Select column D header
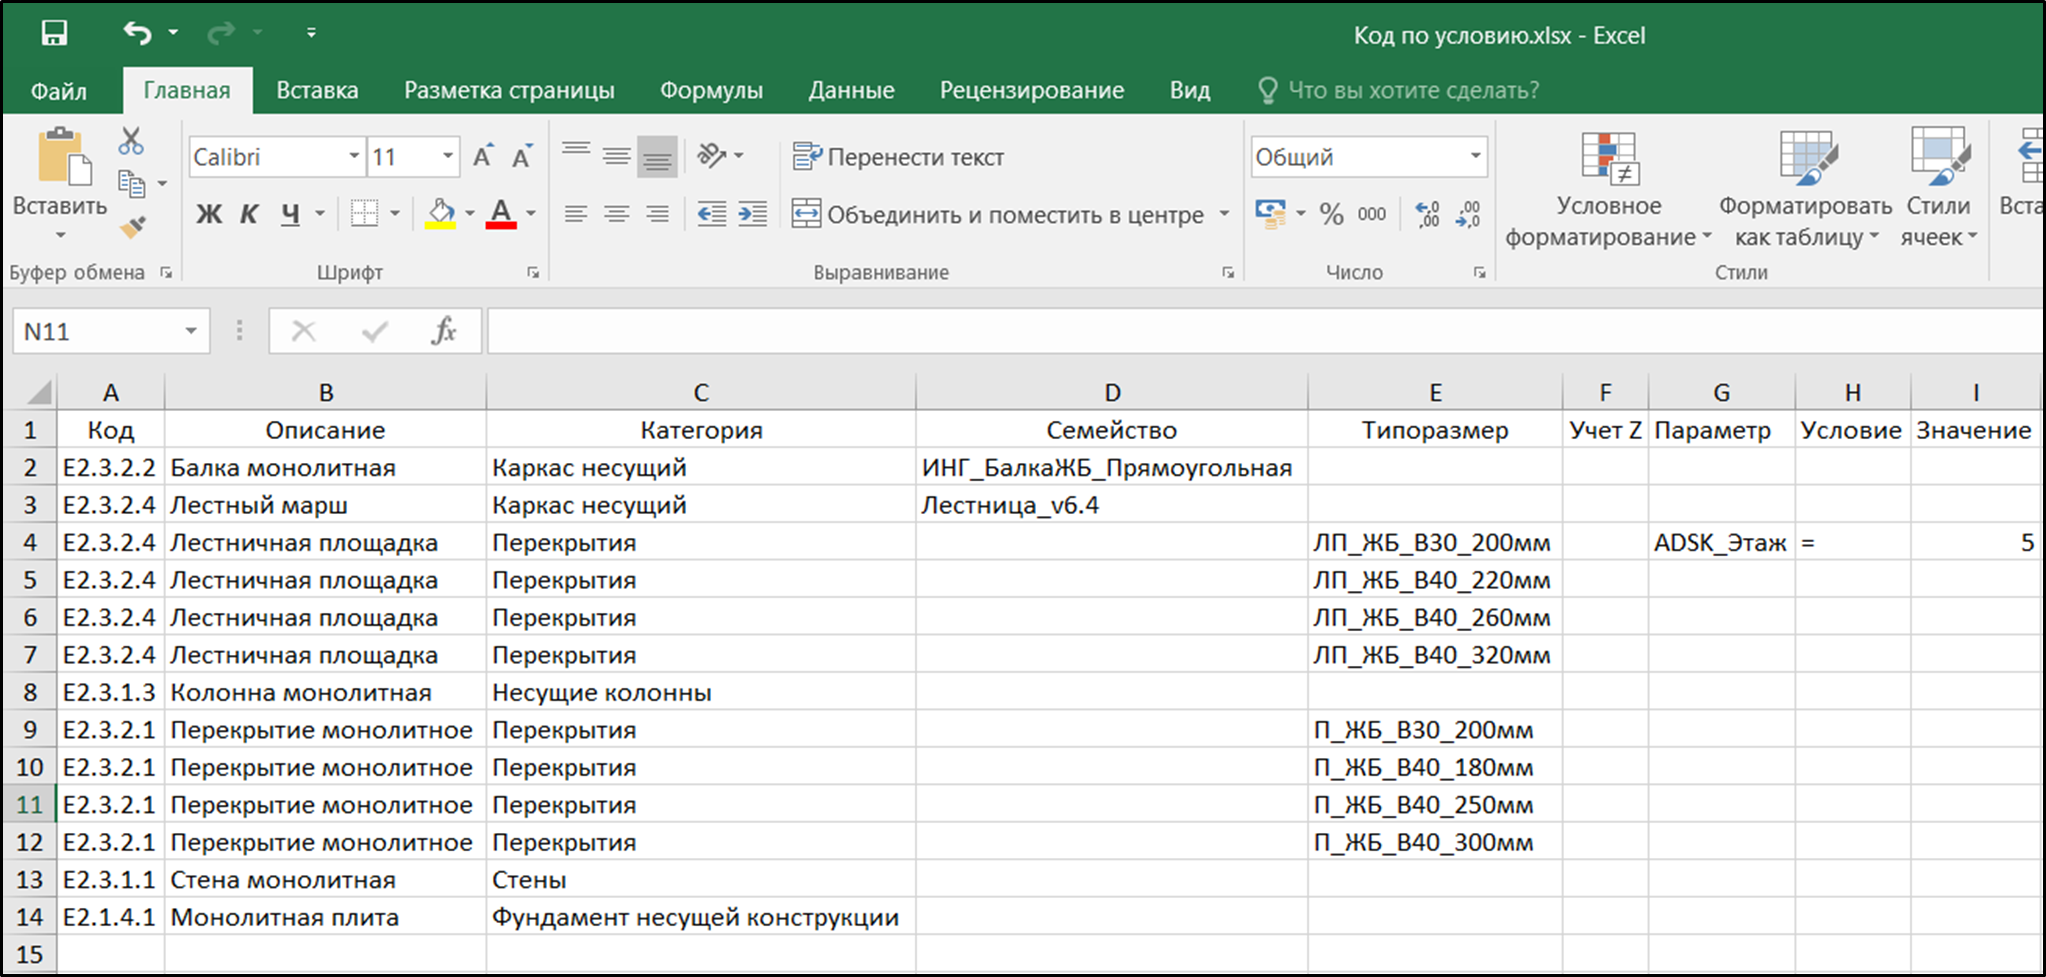2046x977 pixels. tap(1112, 392)
